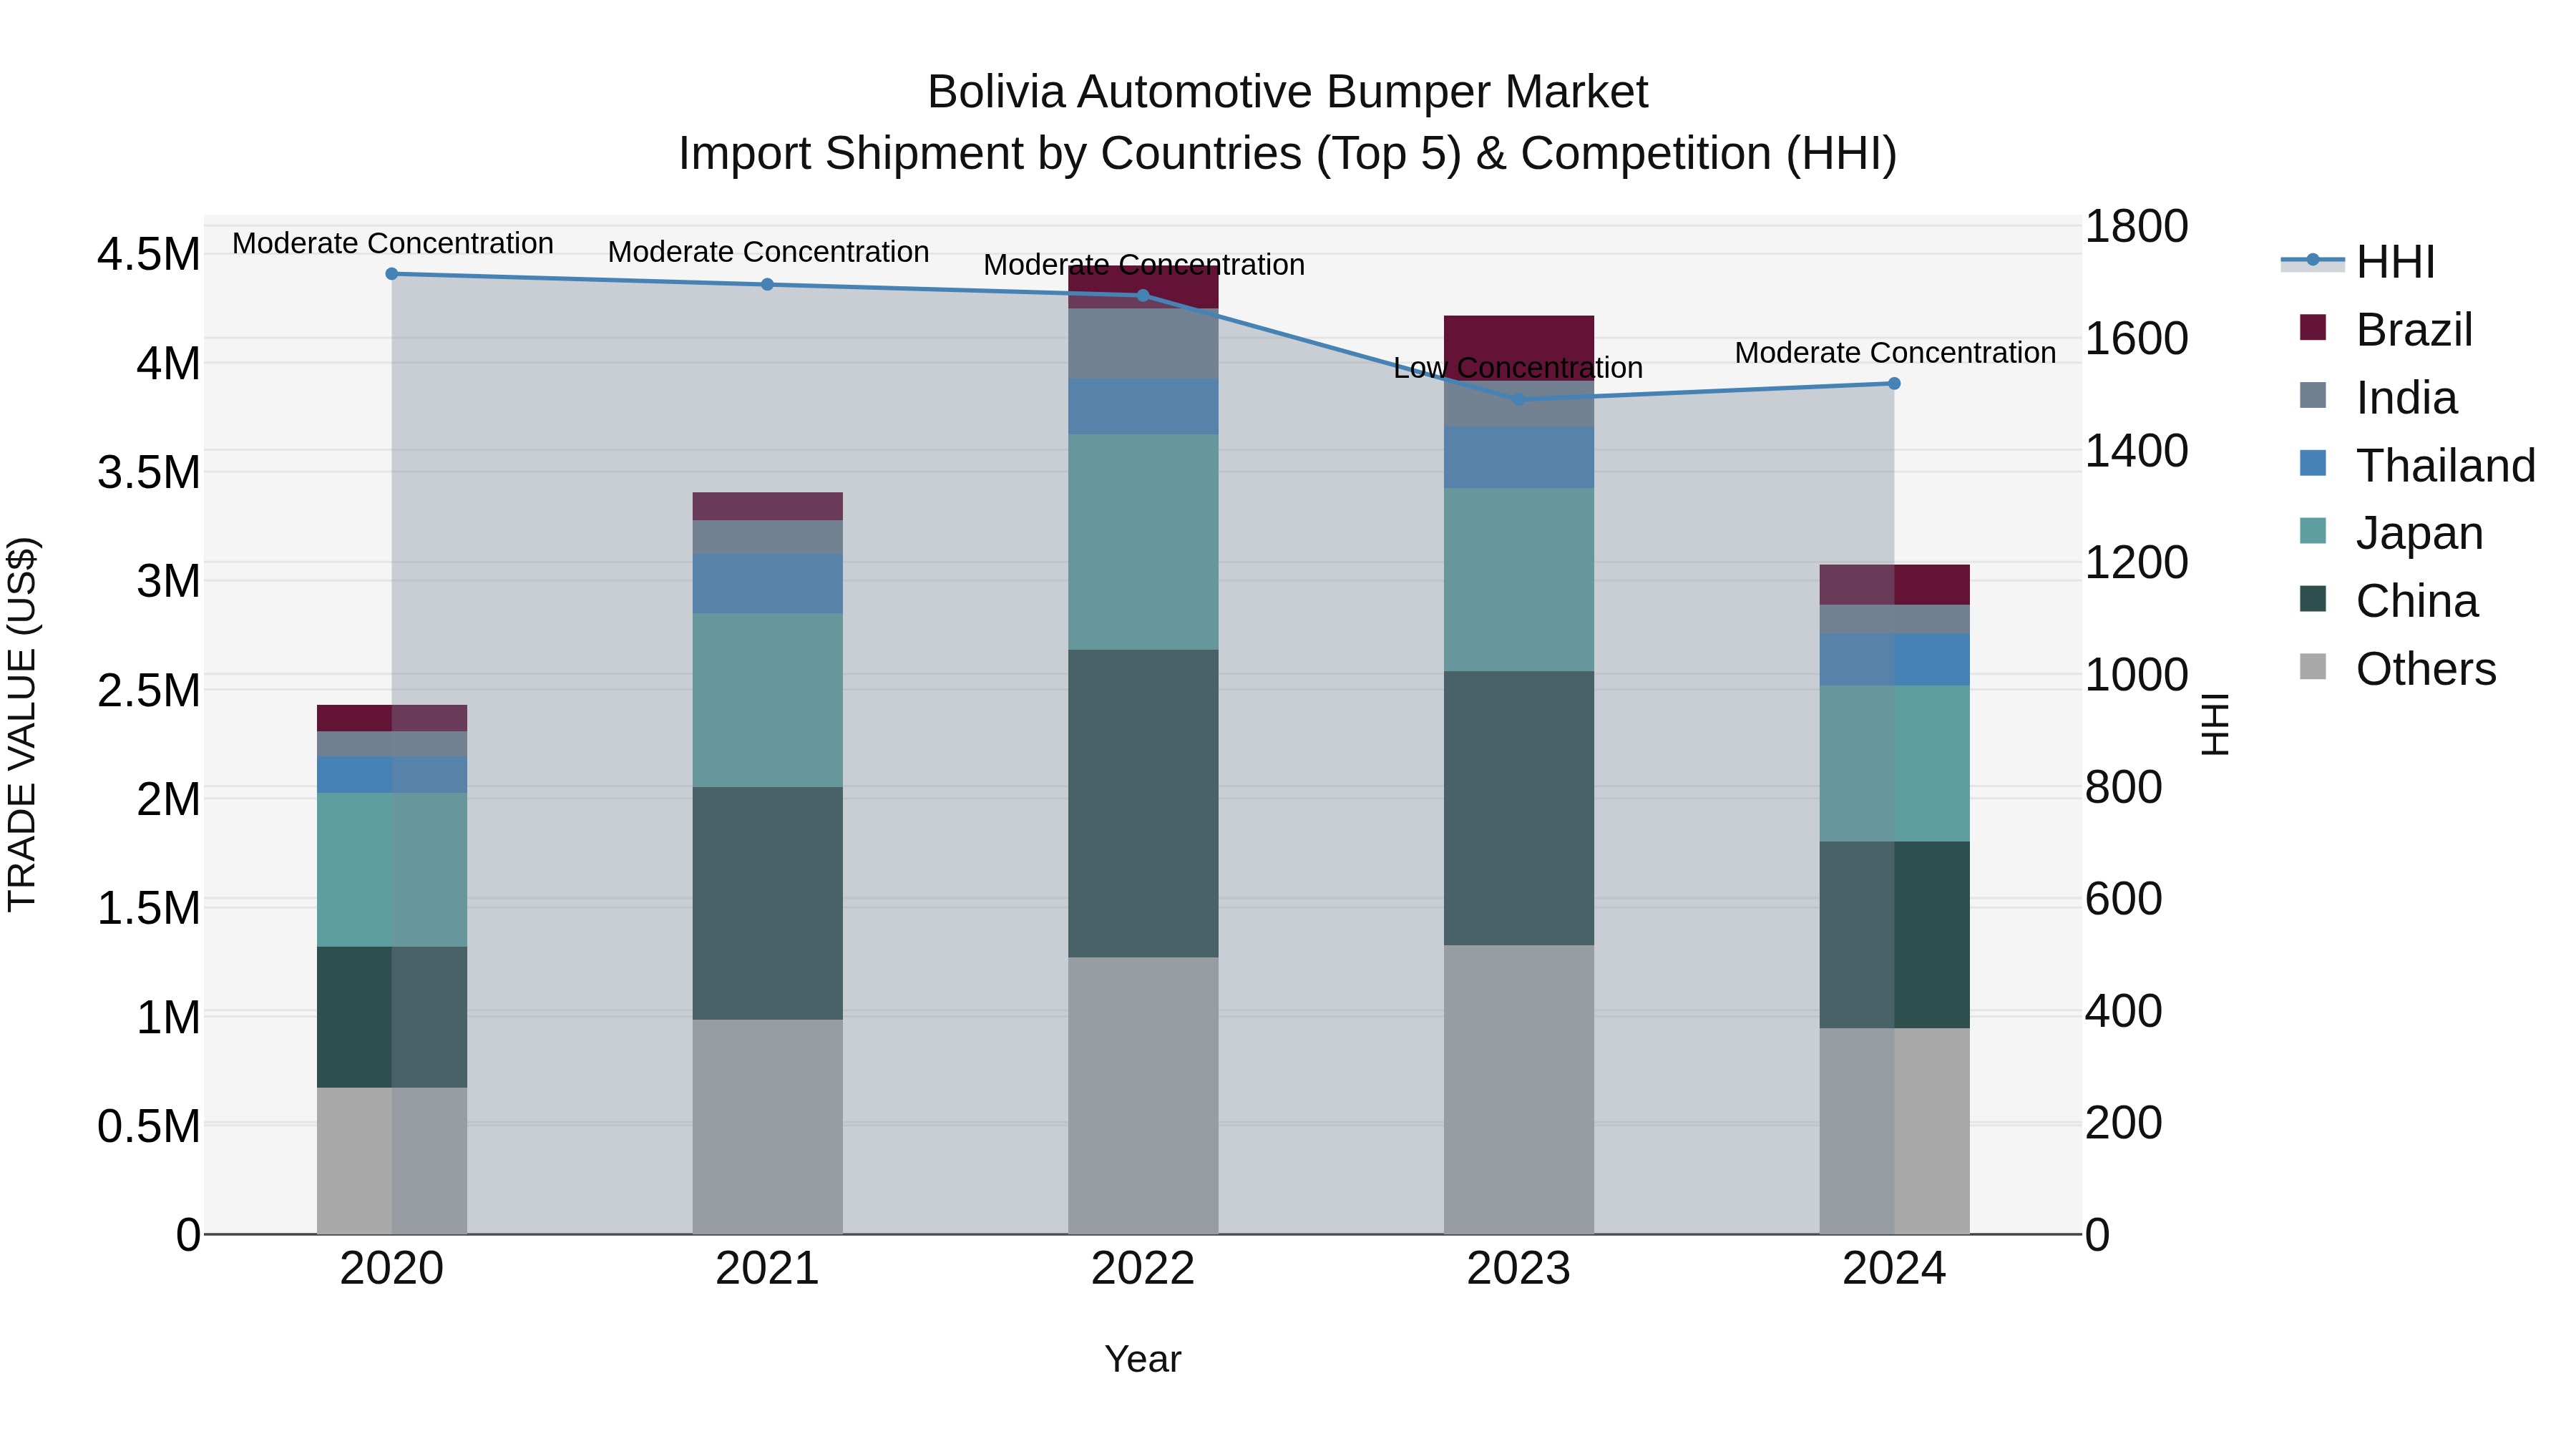The image size is (2576, 1449).
Task: Click the 2020 Japan bar segment
Action: tap(392, 870)
